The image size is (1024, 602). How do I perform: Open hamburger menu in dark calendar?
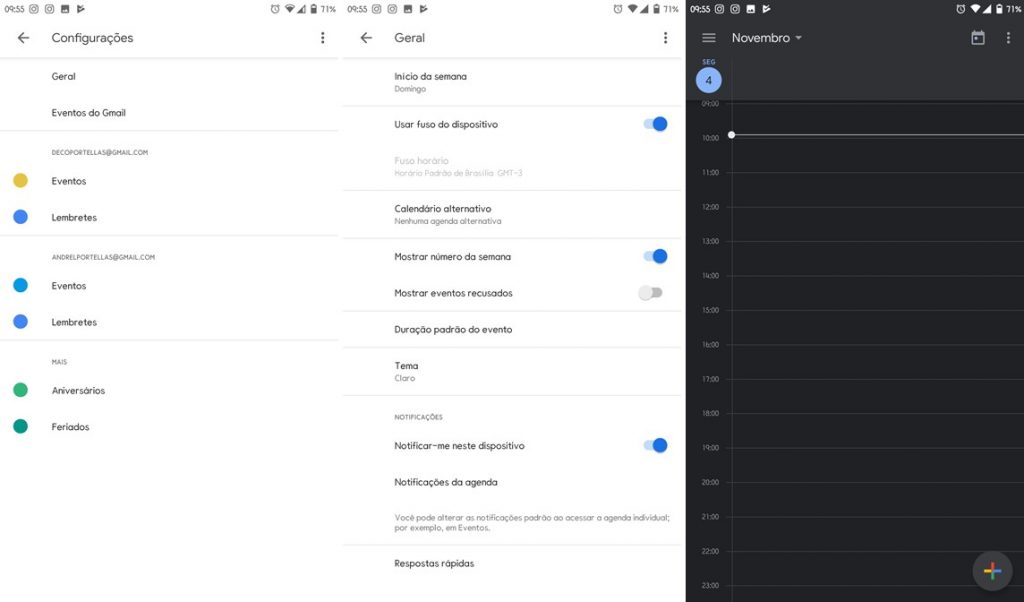[709, 38]
